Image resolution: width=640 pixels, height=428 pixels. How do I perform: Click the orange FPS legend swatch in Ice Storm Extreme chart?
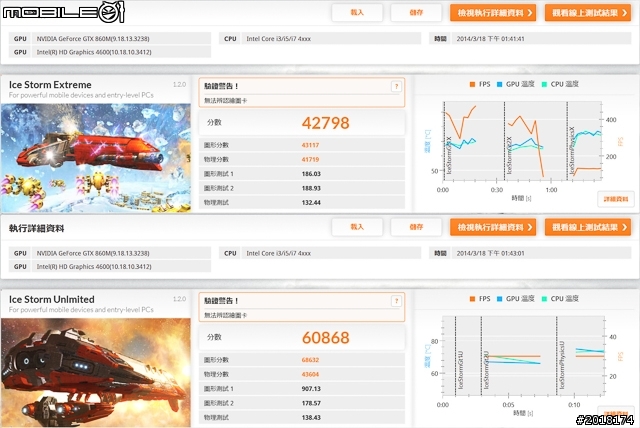click(x=472, y=84)
